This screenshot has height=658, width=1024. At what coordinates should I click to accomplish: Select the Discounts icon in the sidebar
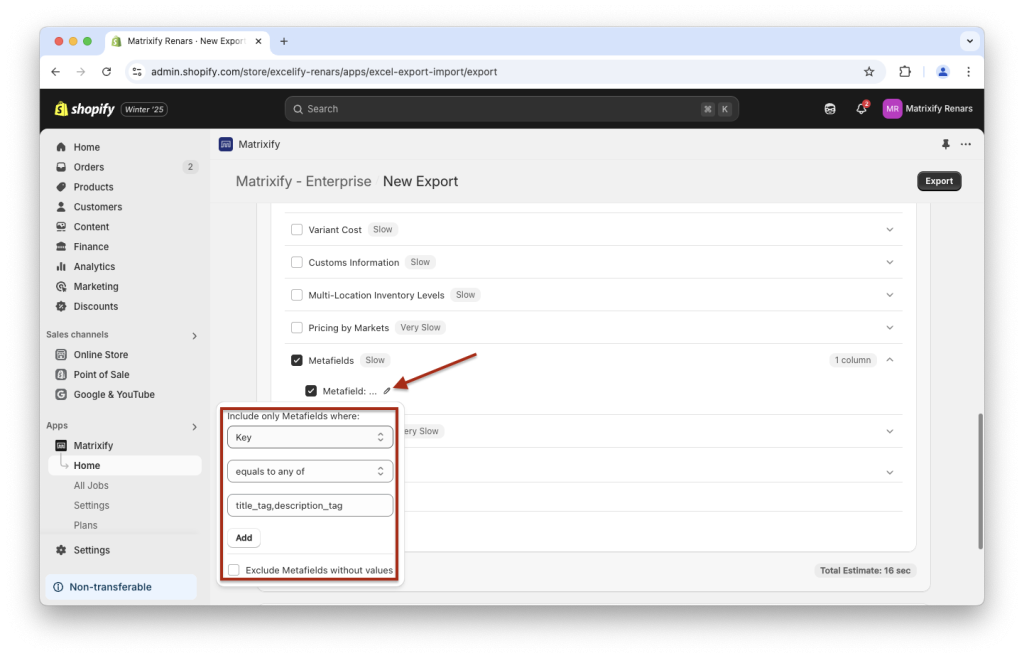pos(63,306)
